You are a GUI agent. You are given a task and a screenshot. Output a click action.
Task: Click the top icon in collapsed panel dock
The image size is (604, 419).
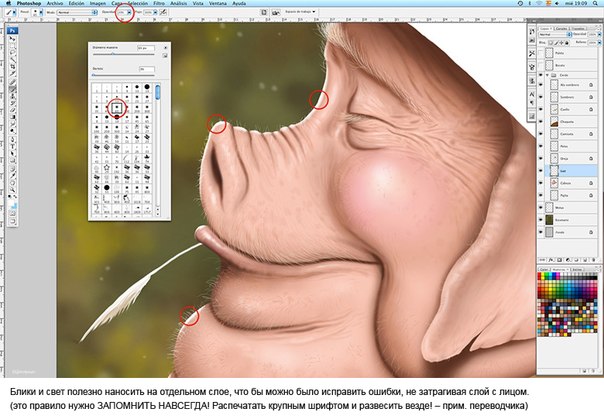[x=532, y=32]
